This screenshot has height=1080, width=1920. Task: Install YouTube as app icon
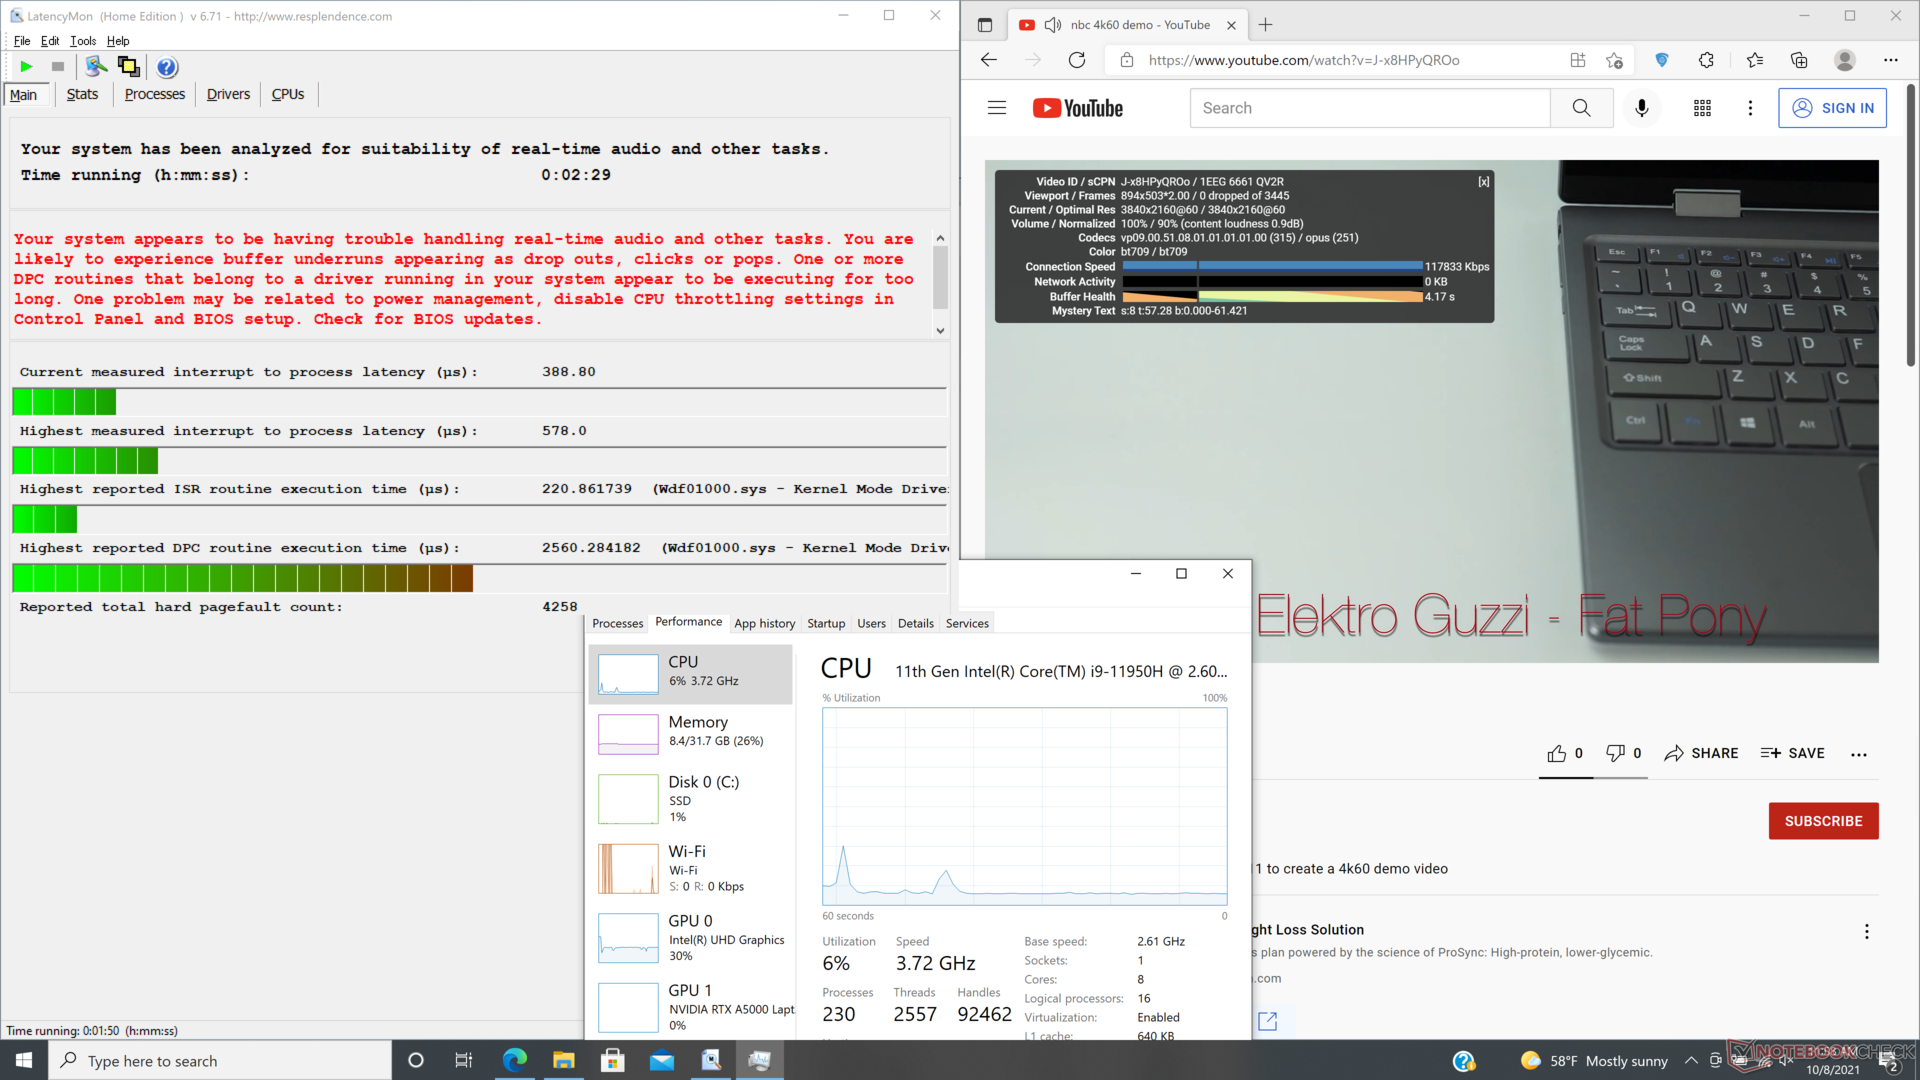[x=1578, y=60]
